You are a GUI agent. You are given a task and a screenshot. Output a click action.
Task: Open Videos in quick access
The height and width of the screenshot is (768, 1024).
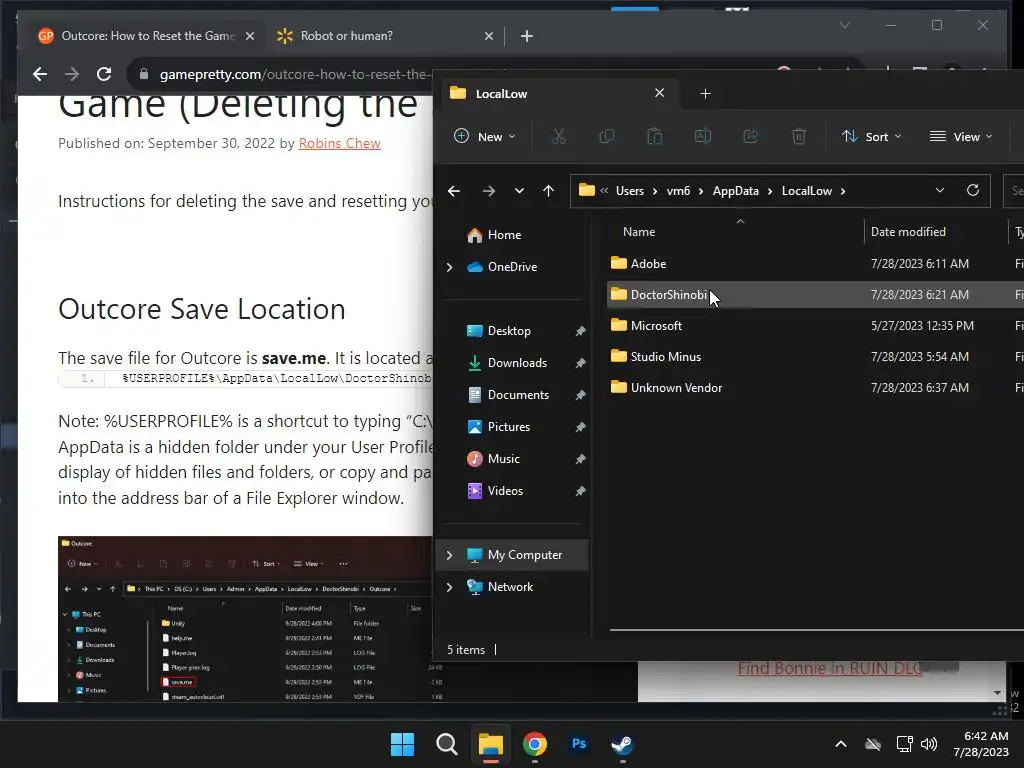(x=495, y=490)
